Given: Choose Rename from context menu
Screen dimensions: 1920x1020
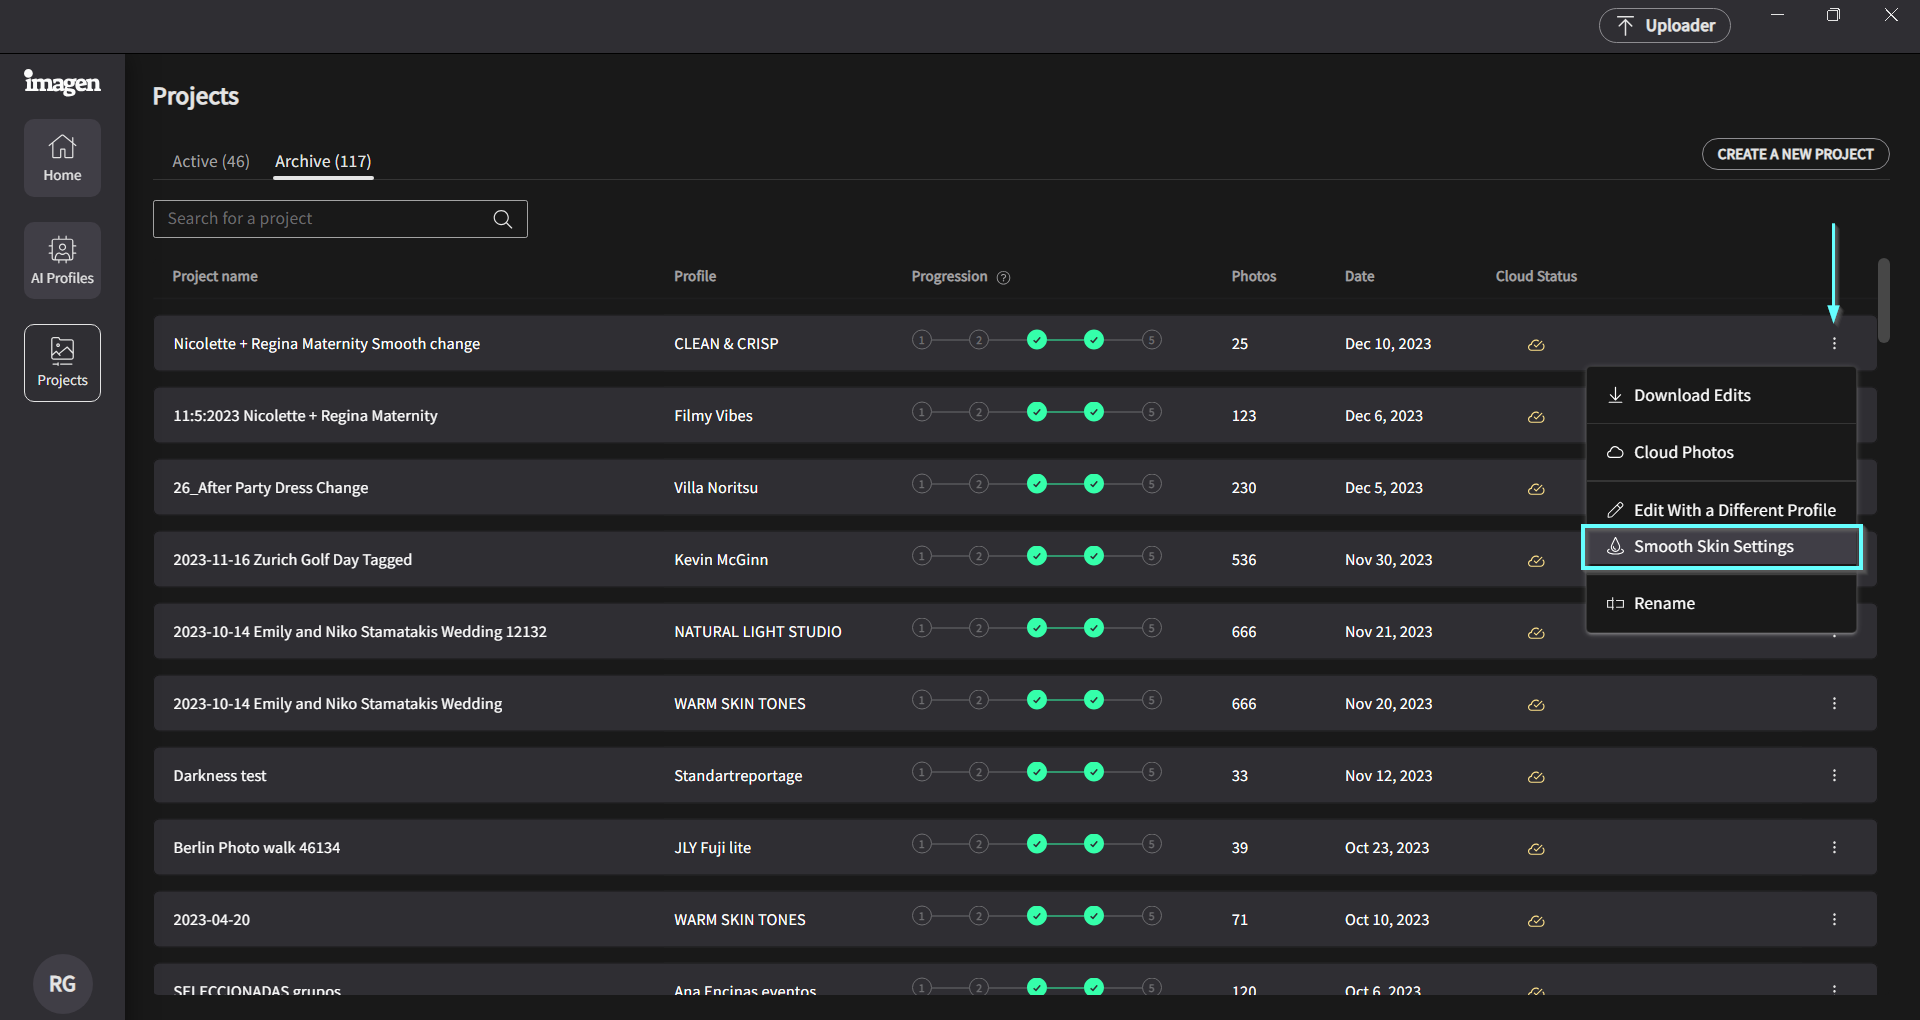Looking at the screenshot, I should (x=1721, y=603).
